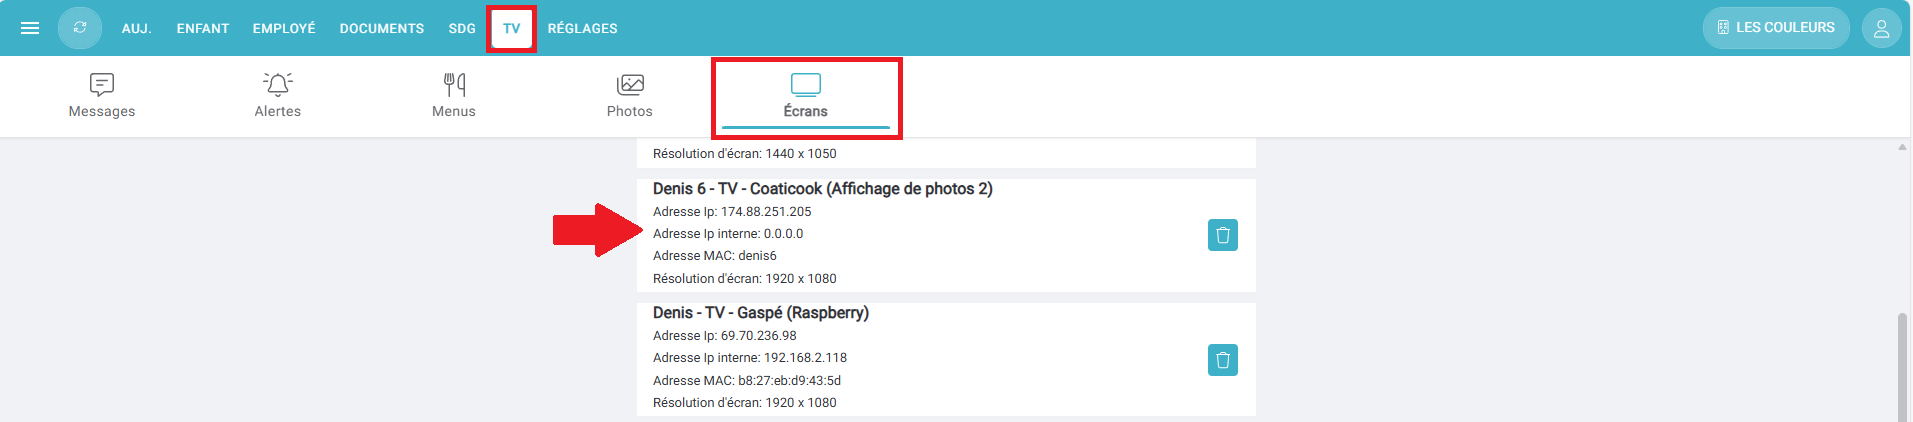Click the circular sync refresh icon
This screenshot has height=422, width=1913.
80,28
